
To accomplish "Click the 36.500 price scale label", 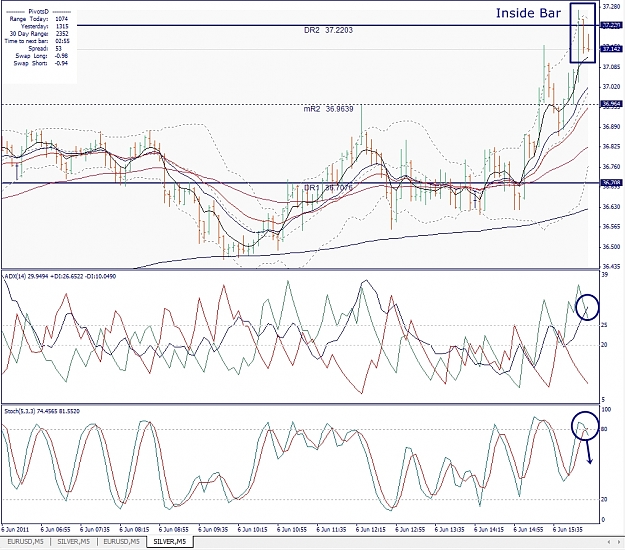I will point(611,247).
